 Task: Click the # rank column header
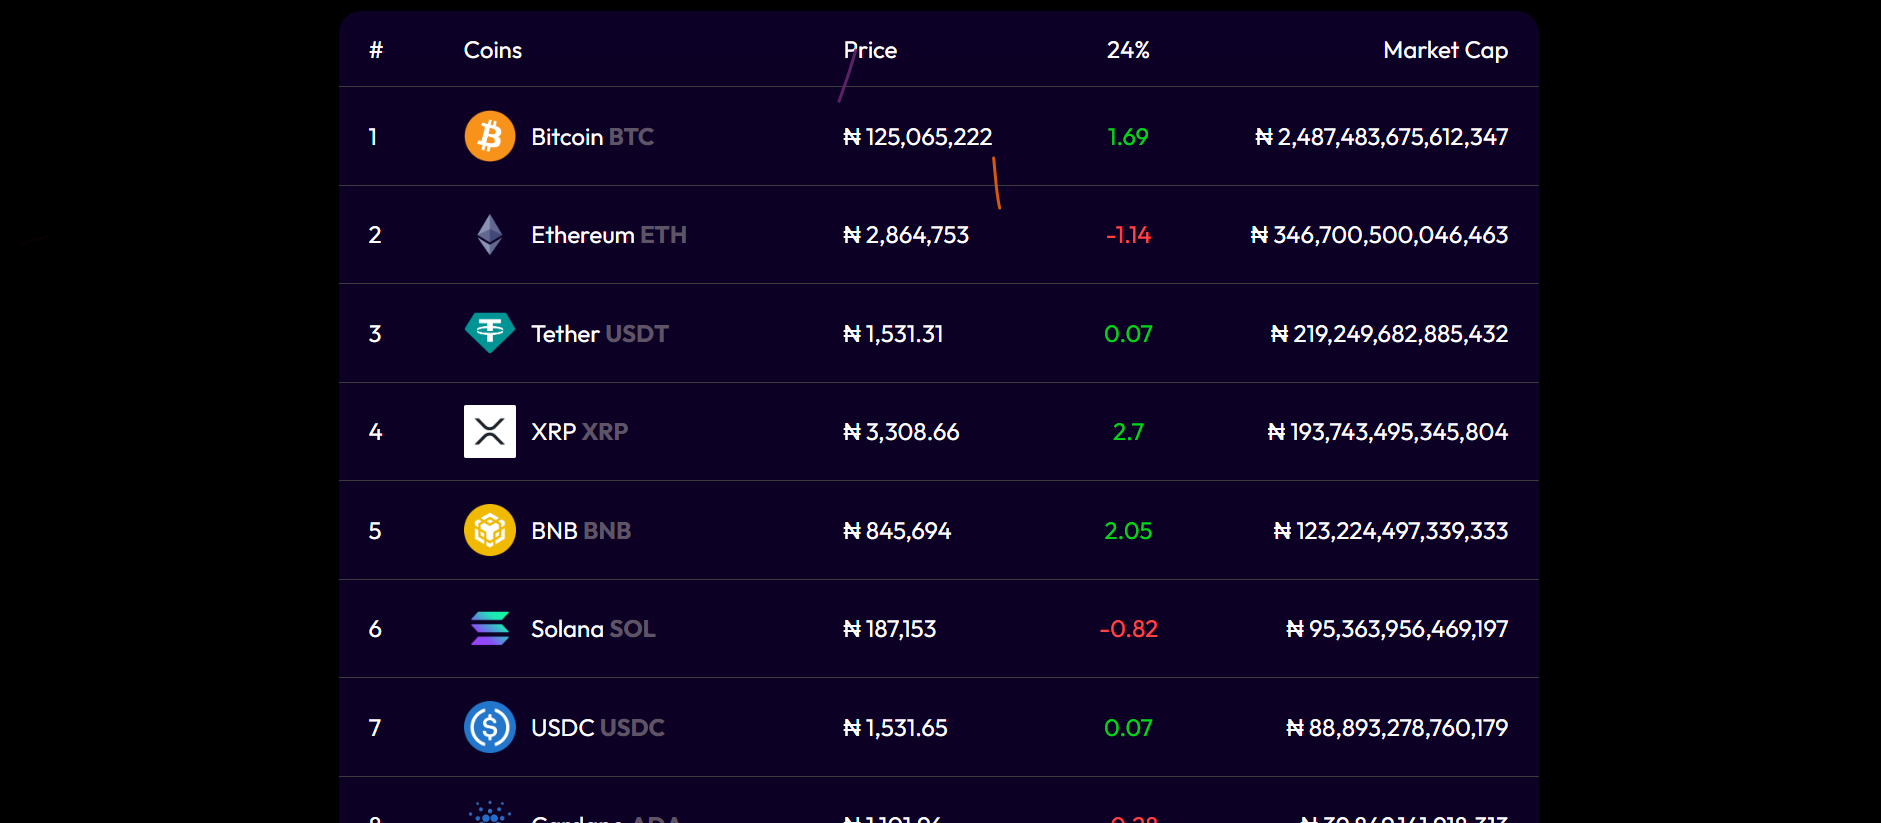(x=376, y=50)
